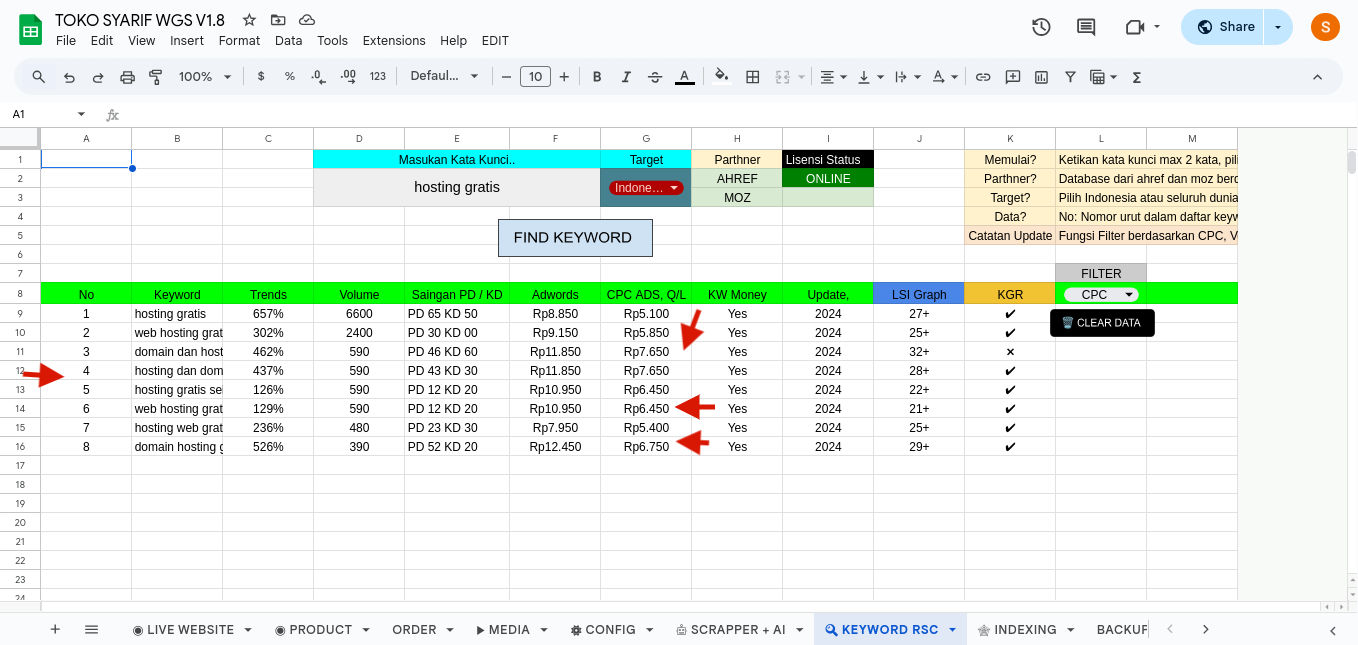Open horizontal align options
Viewport: 1358px width, 645px height.
click(x=833, y=76)
